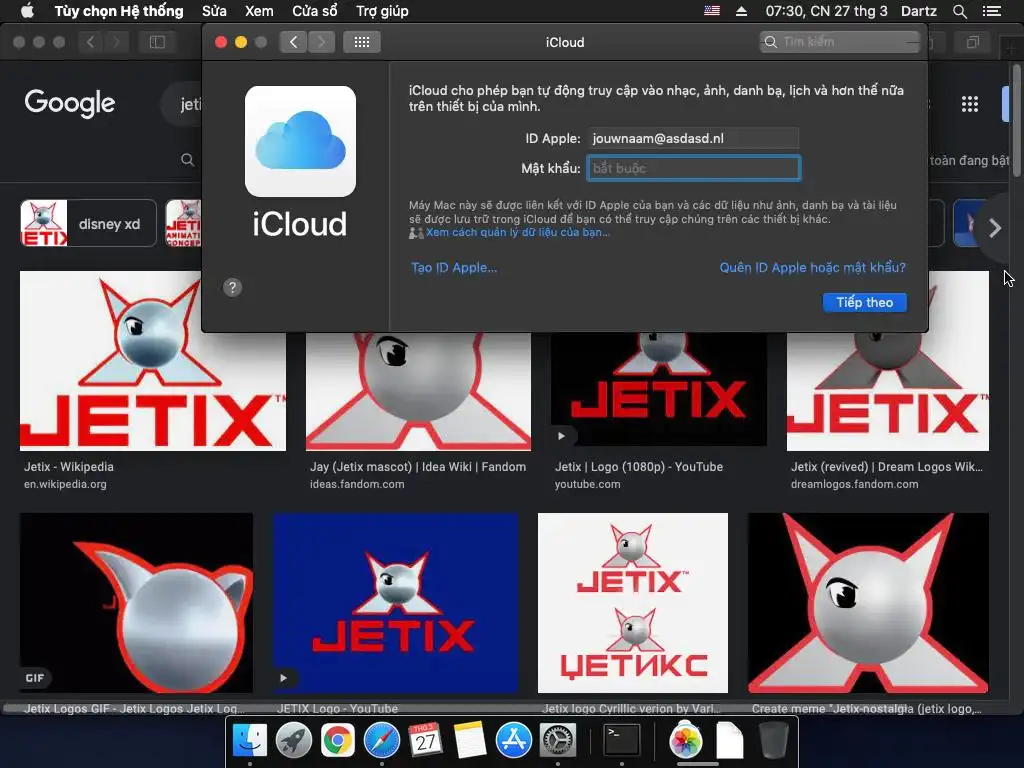Image resolution: width=1024 pixels, height=768 pixels.
Task: Open Jay (Jetix mascot) Idea Wiki image
Action: pos(418,392)
